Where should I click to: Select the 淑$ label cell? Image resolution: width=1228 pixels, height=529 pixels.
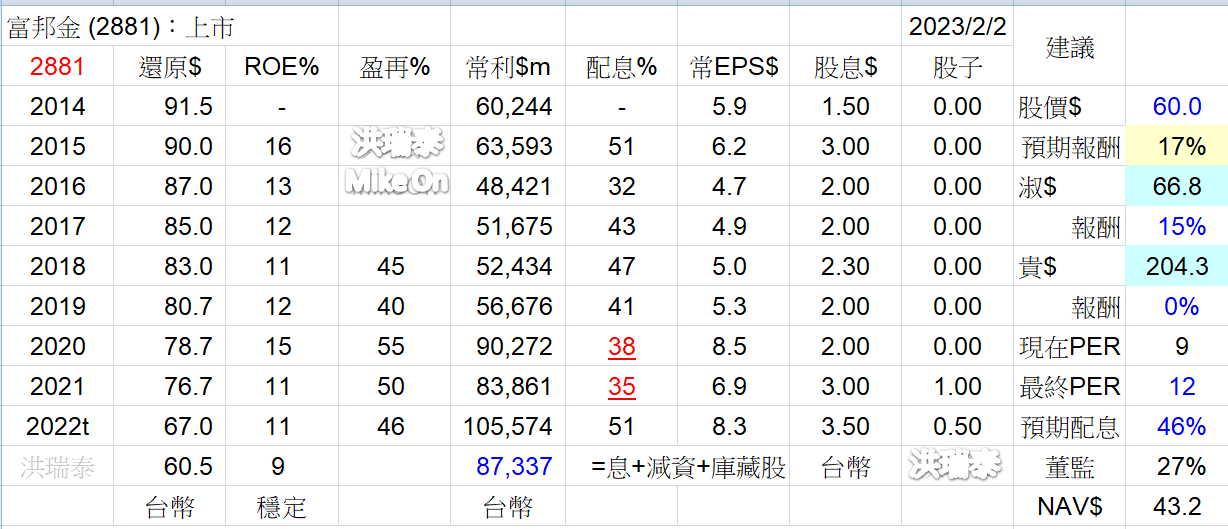coord(1037,187)
